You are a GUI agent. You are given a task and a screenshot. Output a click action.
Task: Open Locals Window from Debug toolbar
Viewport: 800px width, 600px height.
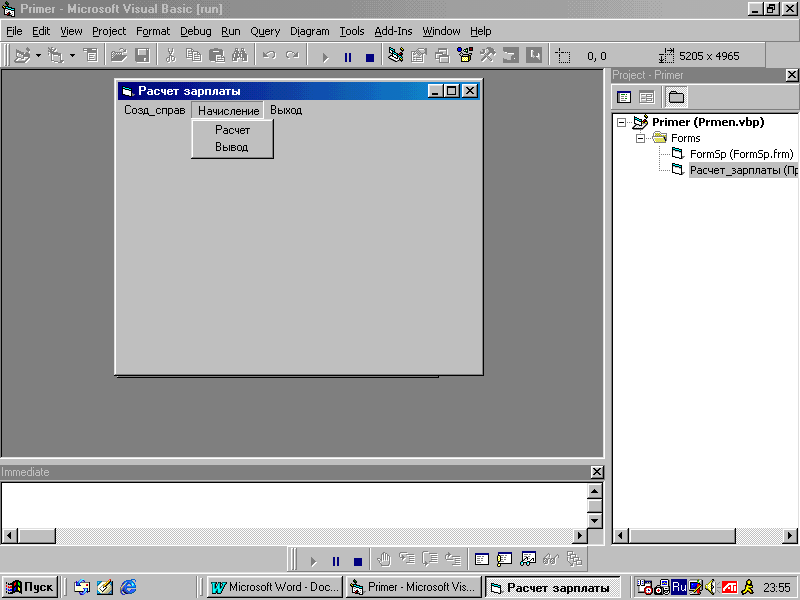[x=482, y=560]
